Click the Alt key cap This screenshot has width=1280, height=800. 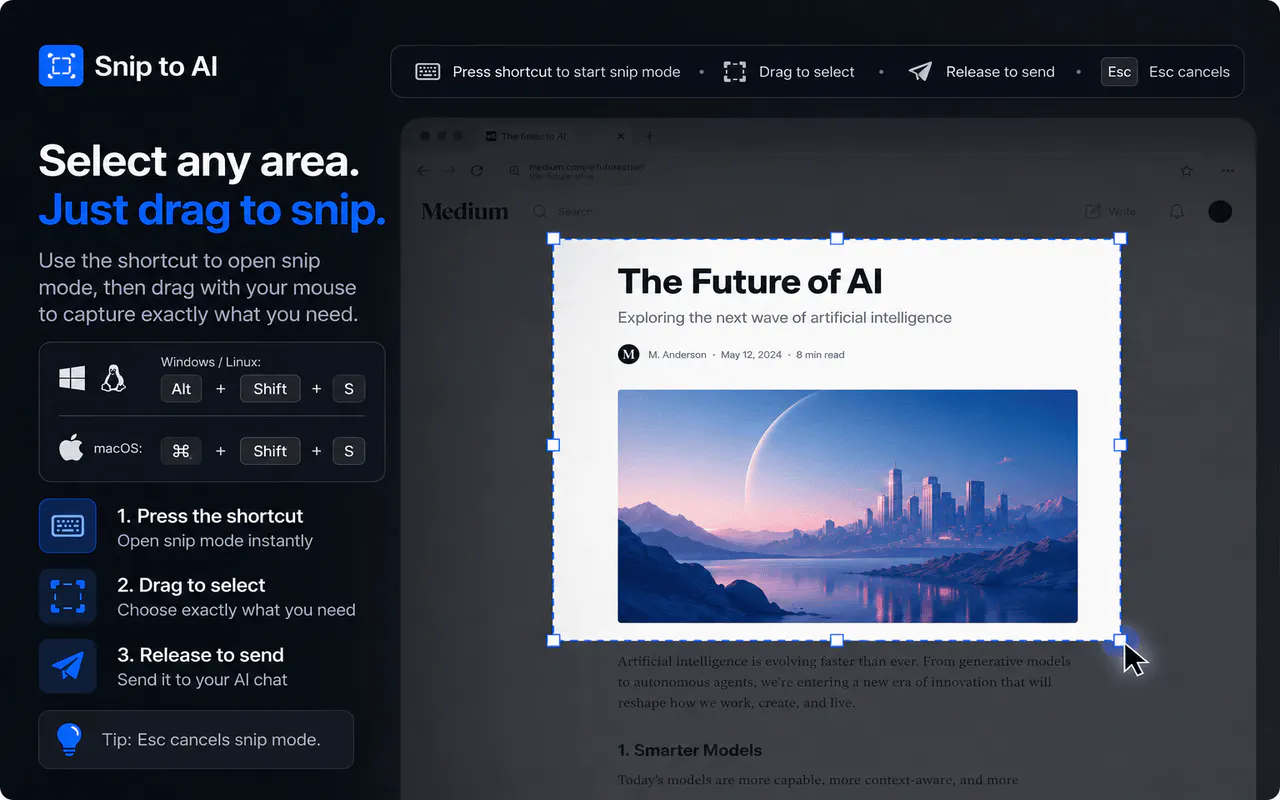point(181,389)
